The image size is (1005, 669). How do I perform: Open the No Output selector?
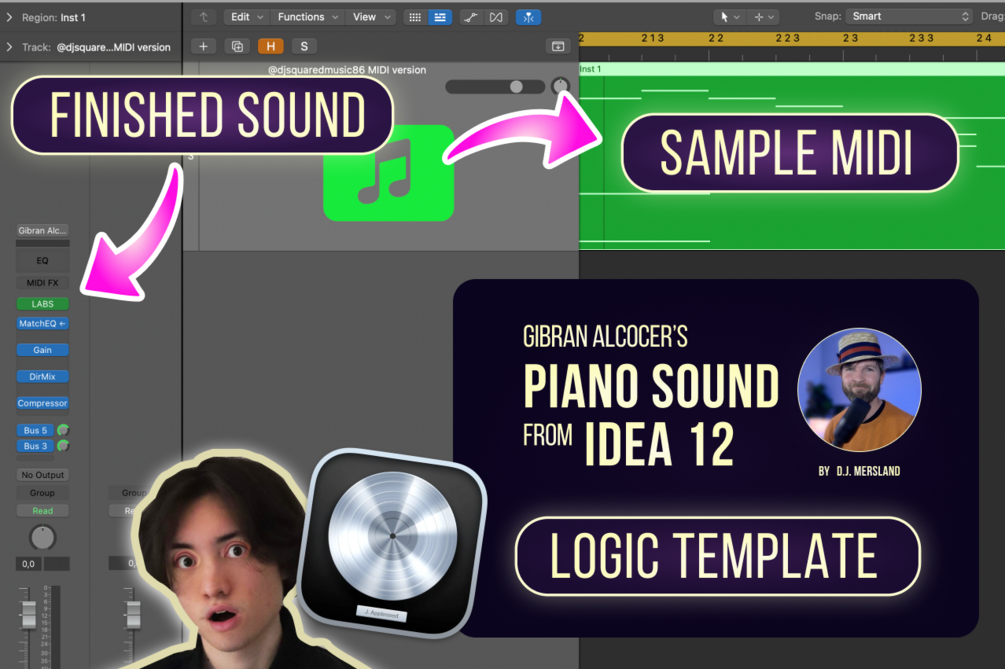pos(42,475)
